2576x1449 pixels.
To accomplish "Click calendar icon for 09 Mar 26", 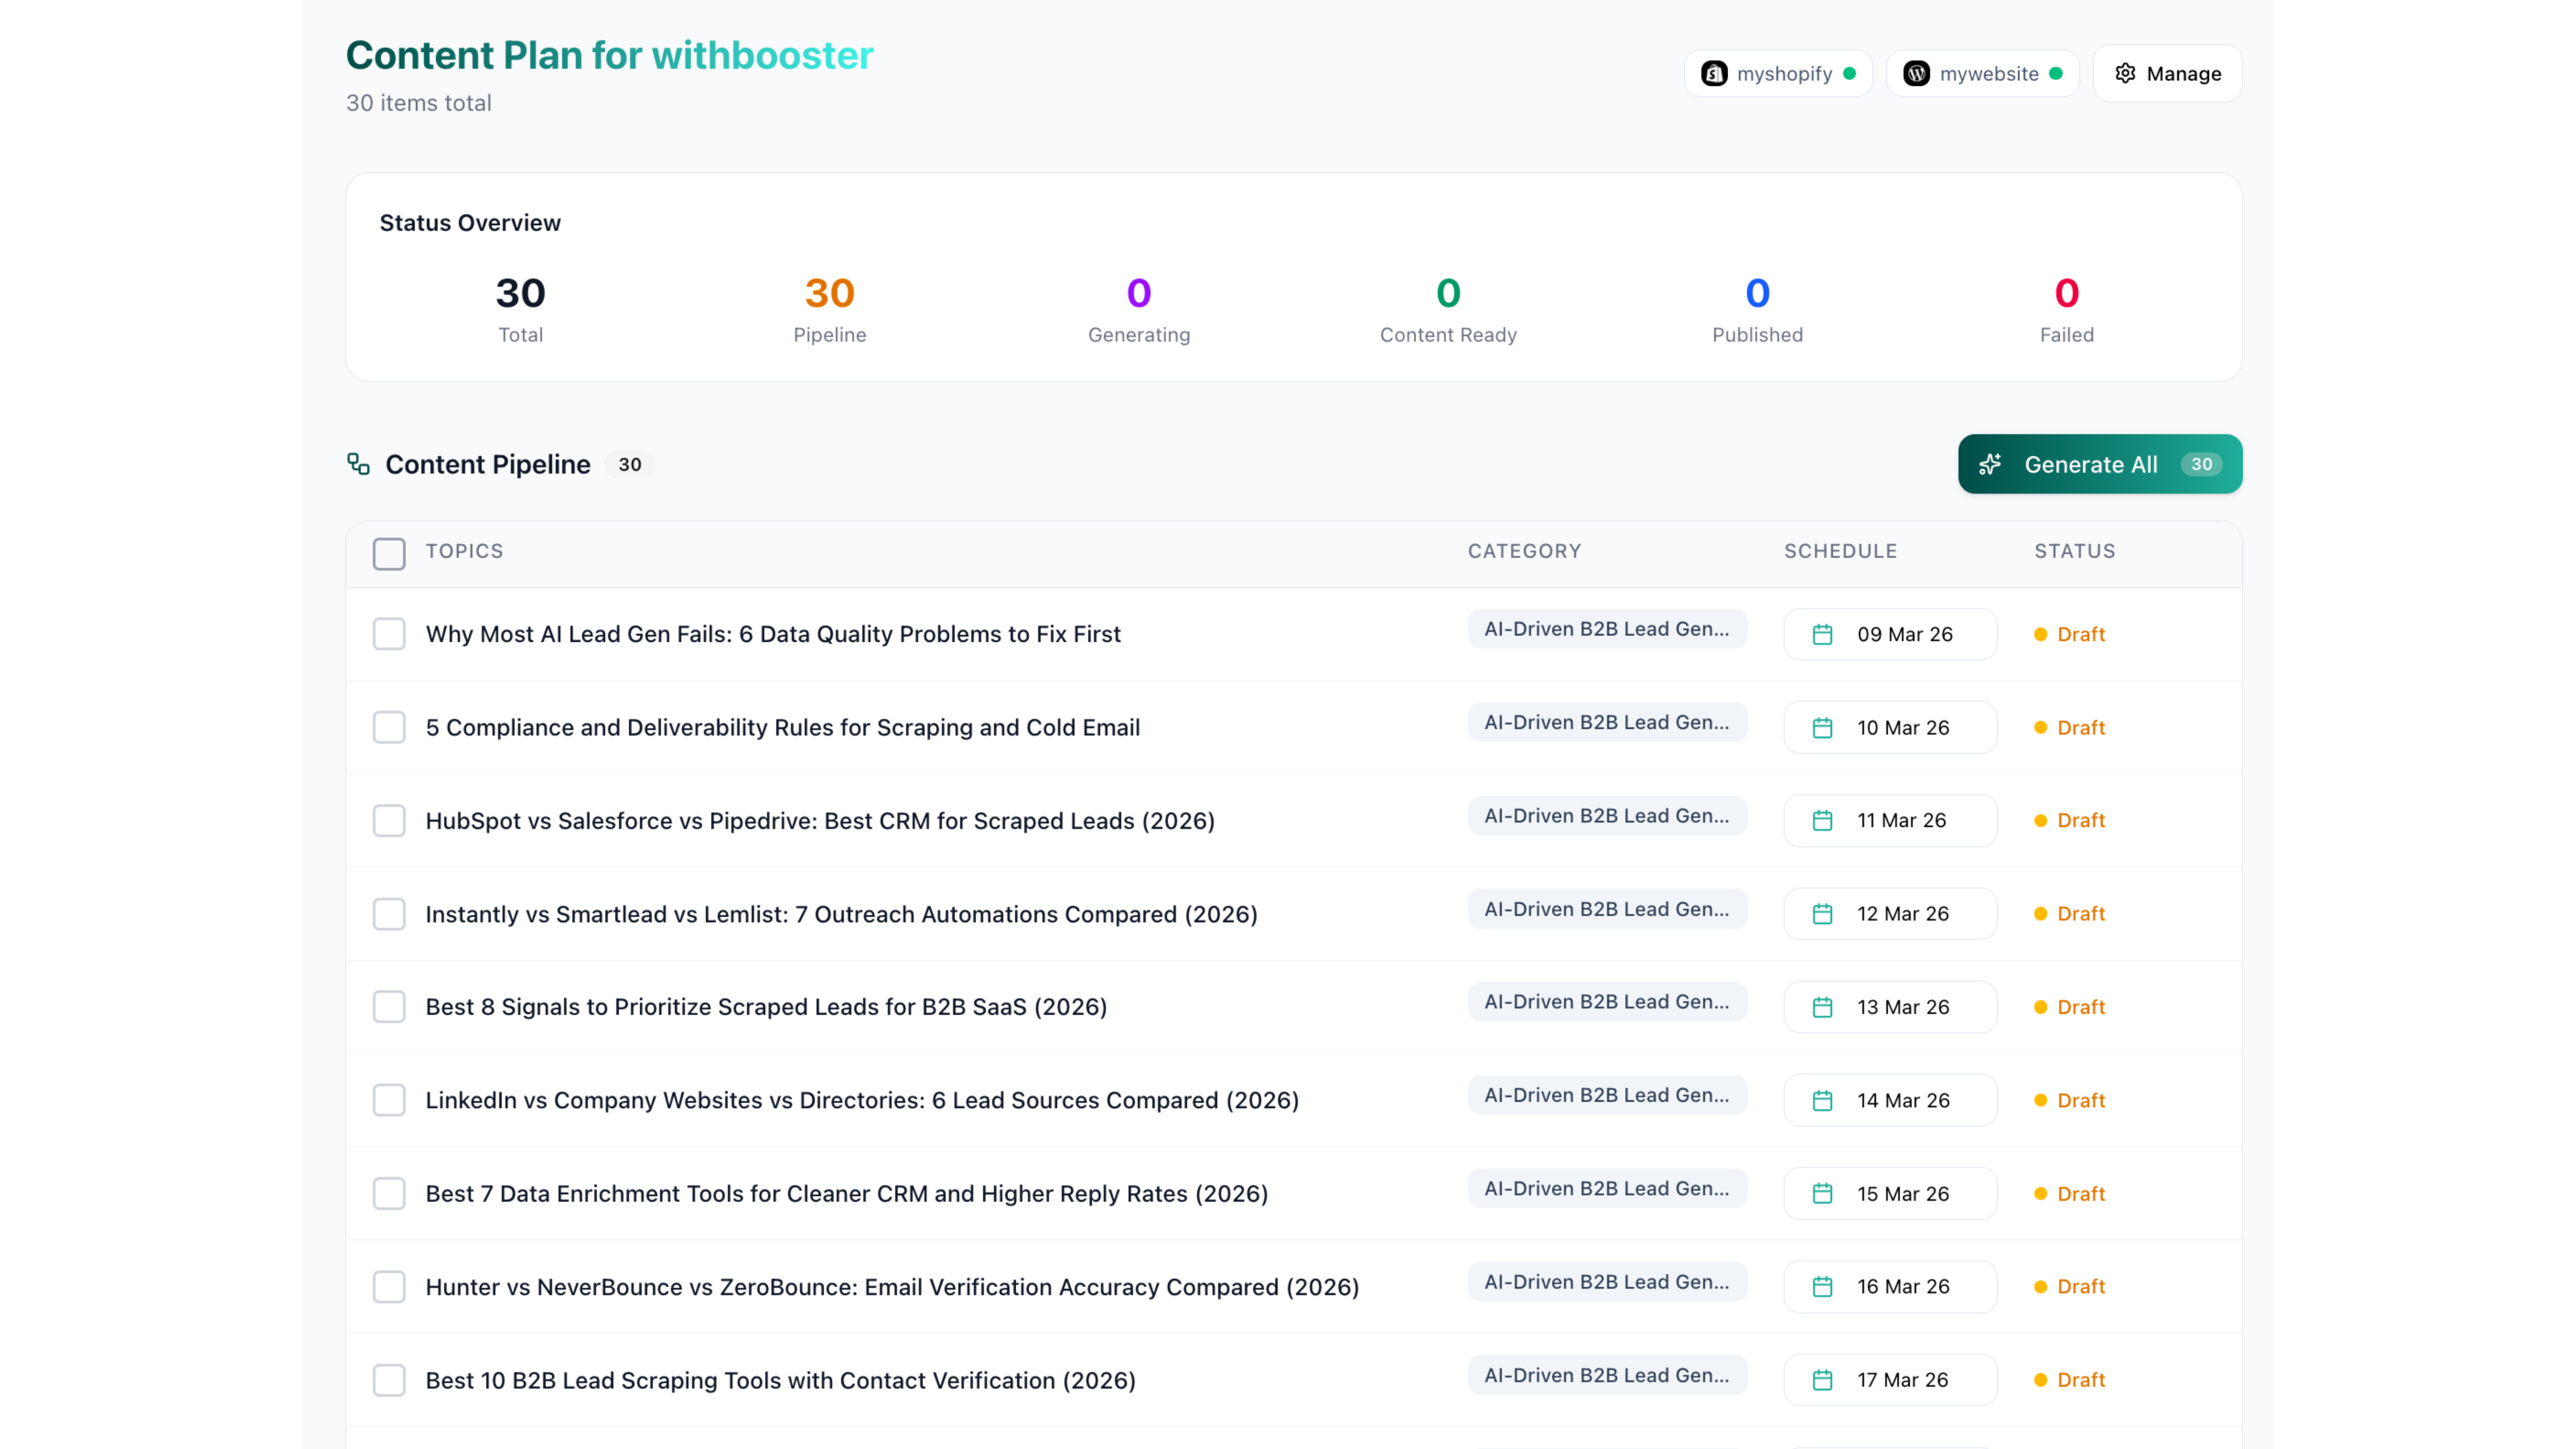I will pyautogui.click(x=1822, y=635).
